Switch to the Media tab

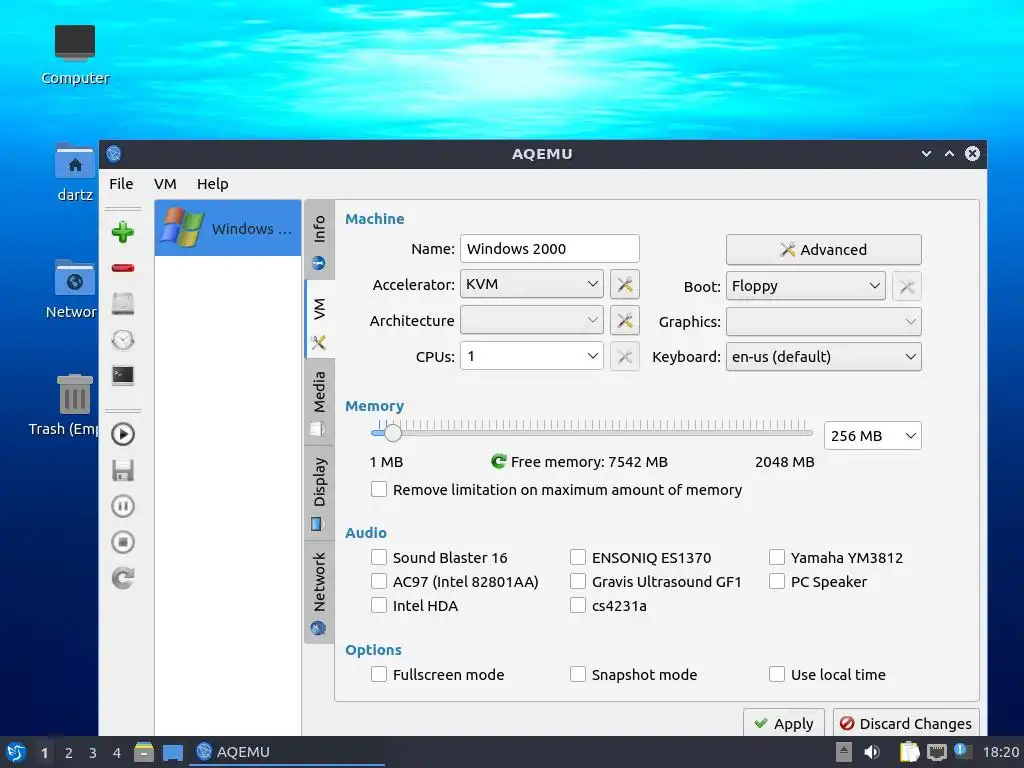coord(319,402)
